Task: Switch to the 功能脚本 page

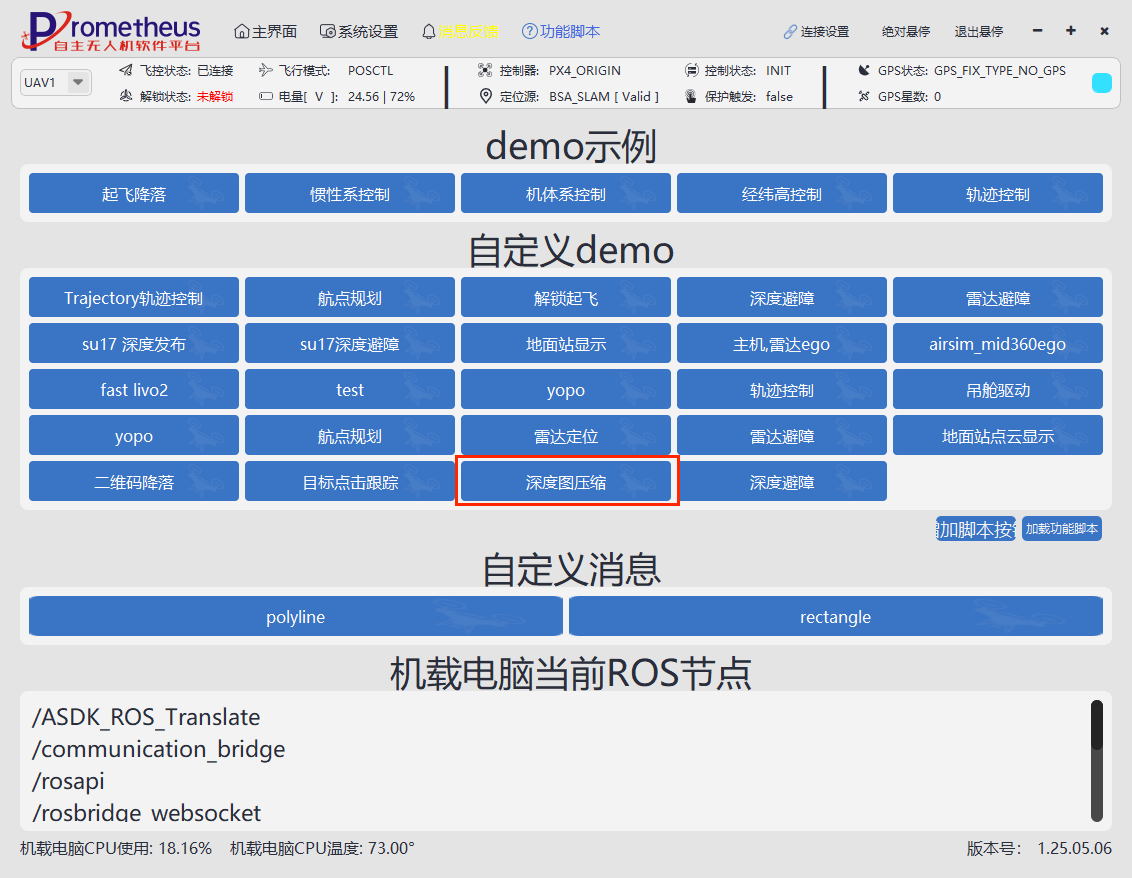Action: point(570,31)
